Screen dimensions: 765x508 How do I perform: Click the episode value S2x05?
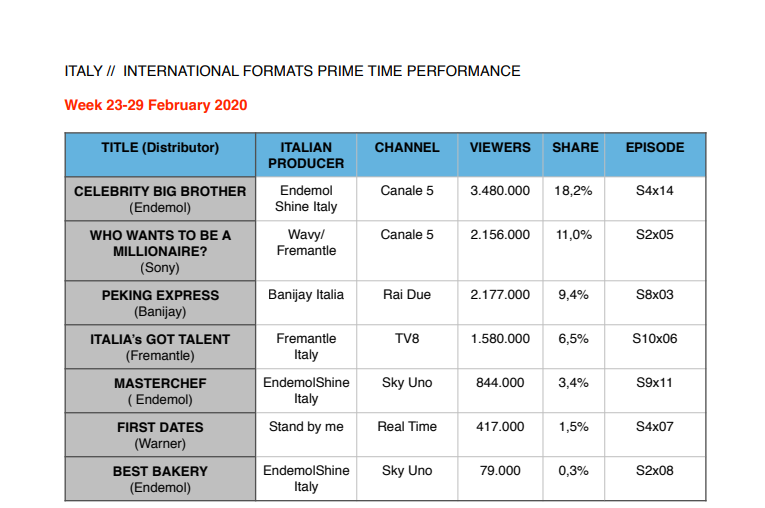click(655, 235)
